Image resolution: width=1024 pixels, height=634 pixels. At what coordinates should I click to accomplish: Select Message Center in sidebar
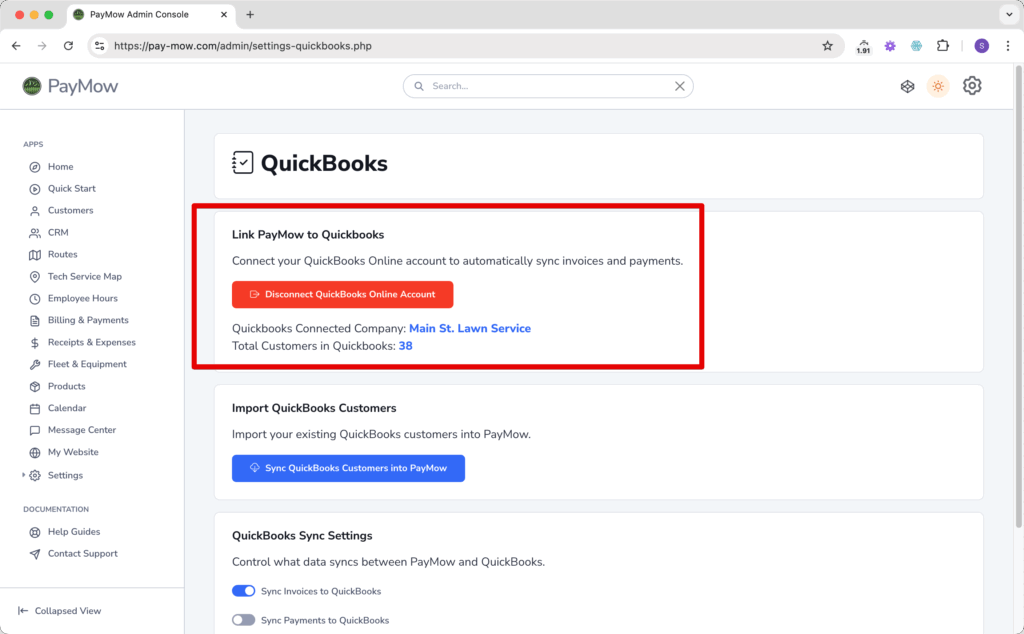pyautogui.click(x=82, y=430)
